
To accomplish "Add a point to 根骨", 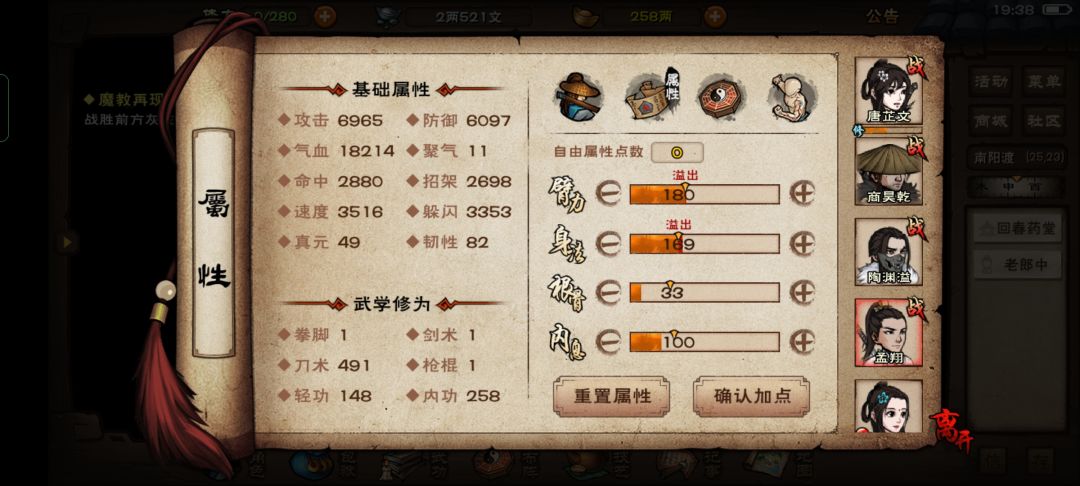I will click(802, 293).
